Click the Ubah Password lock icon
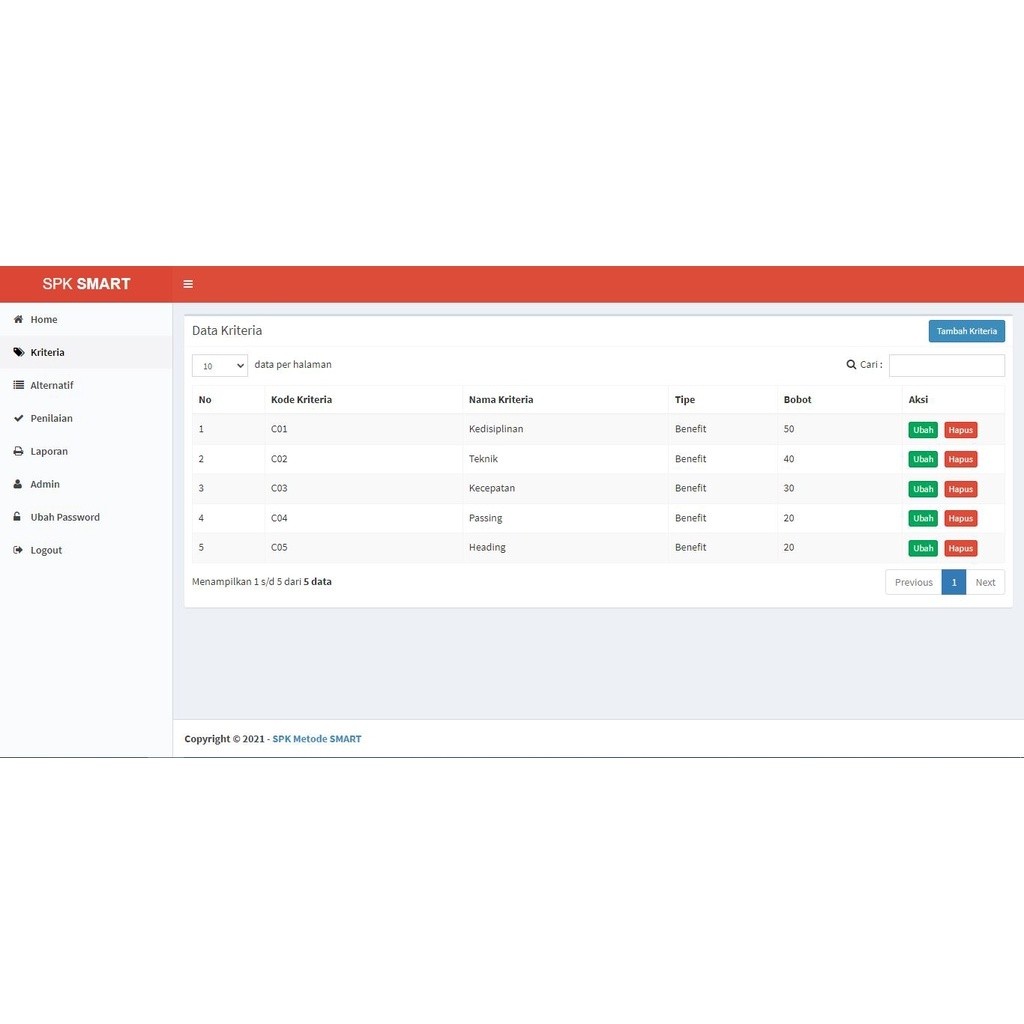Screen dimensions: 1024x1024 (18, 518)
